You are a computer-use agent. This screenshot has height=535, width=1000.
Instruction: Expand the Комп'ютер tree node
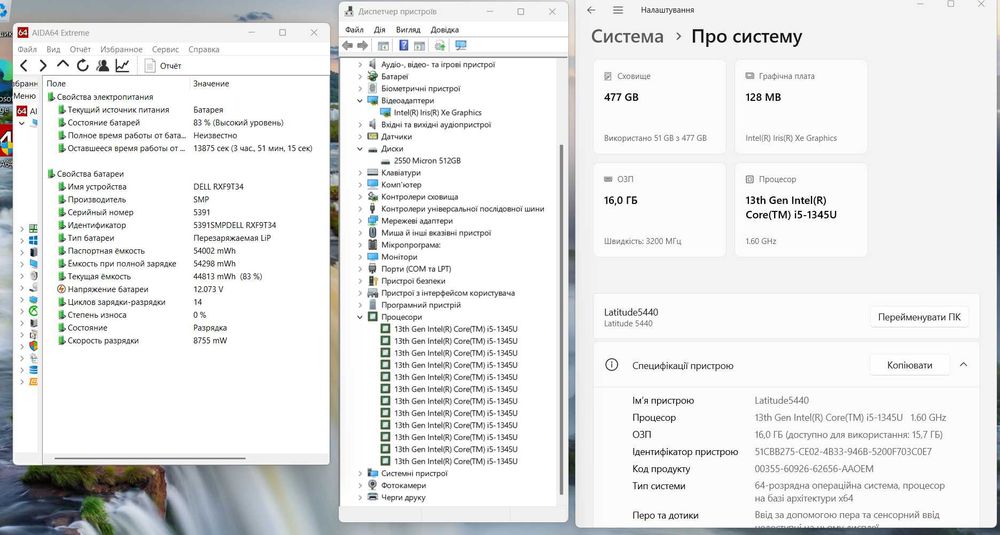pyautogui.click(x=360, y=185)
